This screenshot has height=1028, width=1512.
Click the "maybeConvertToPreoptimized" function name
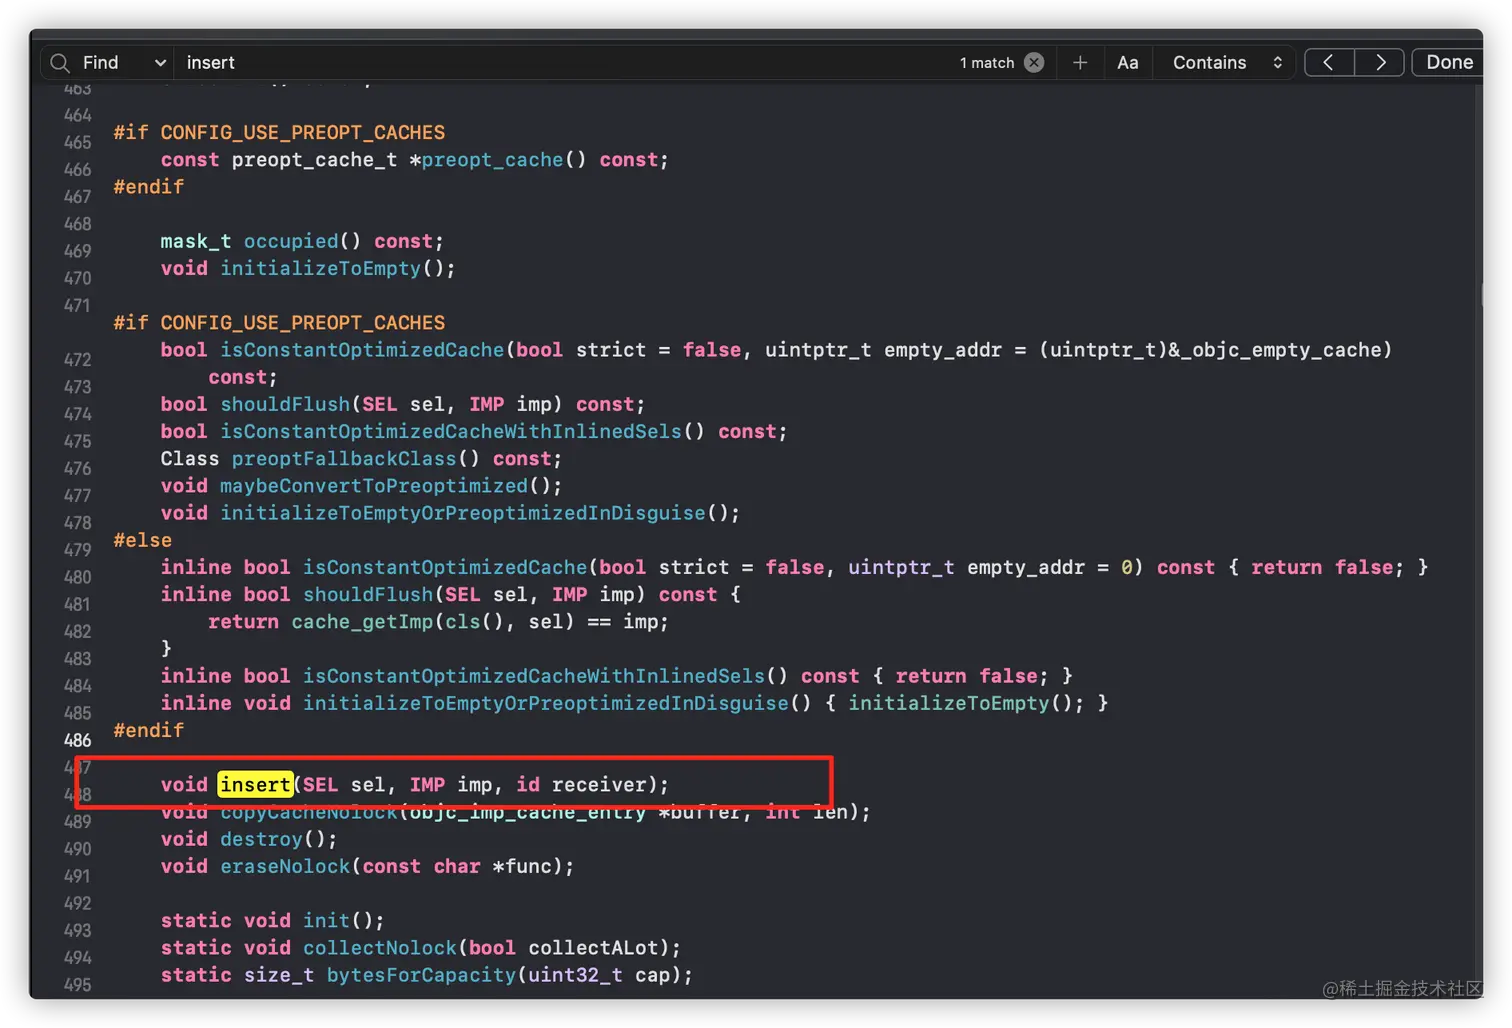(x=374, y=485)
